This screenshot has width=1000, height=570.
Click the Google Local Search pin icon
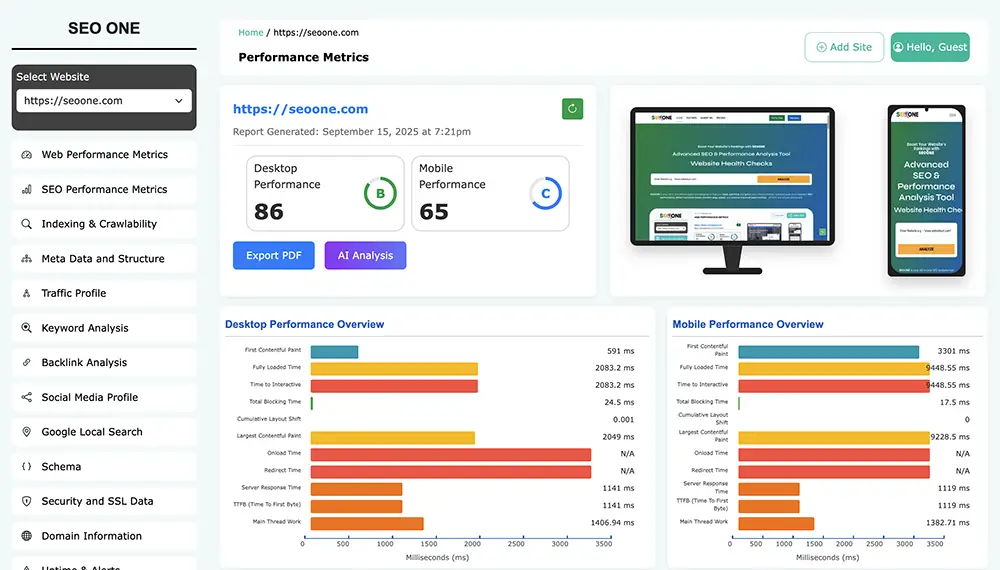click(26, 432)
